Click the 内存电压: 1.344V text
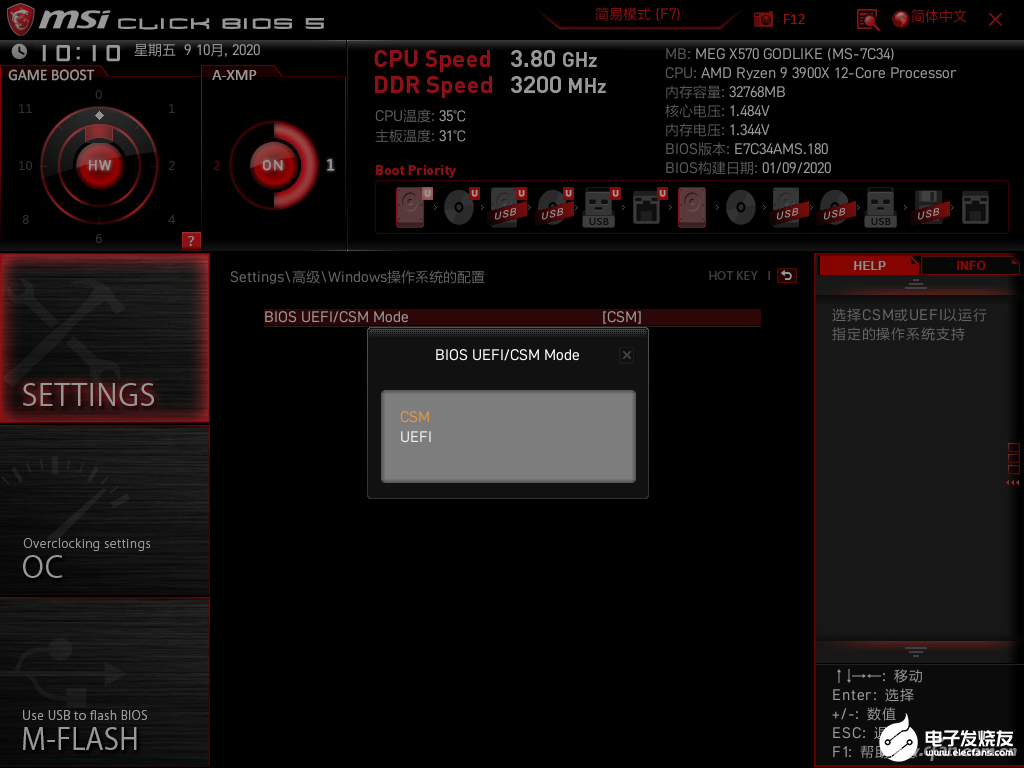Image resolution: width=1024 pixels, height=768 pixels. point(717,130)
